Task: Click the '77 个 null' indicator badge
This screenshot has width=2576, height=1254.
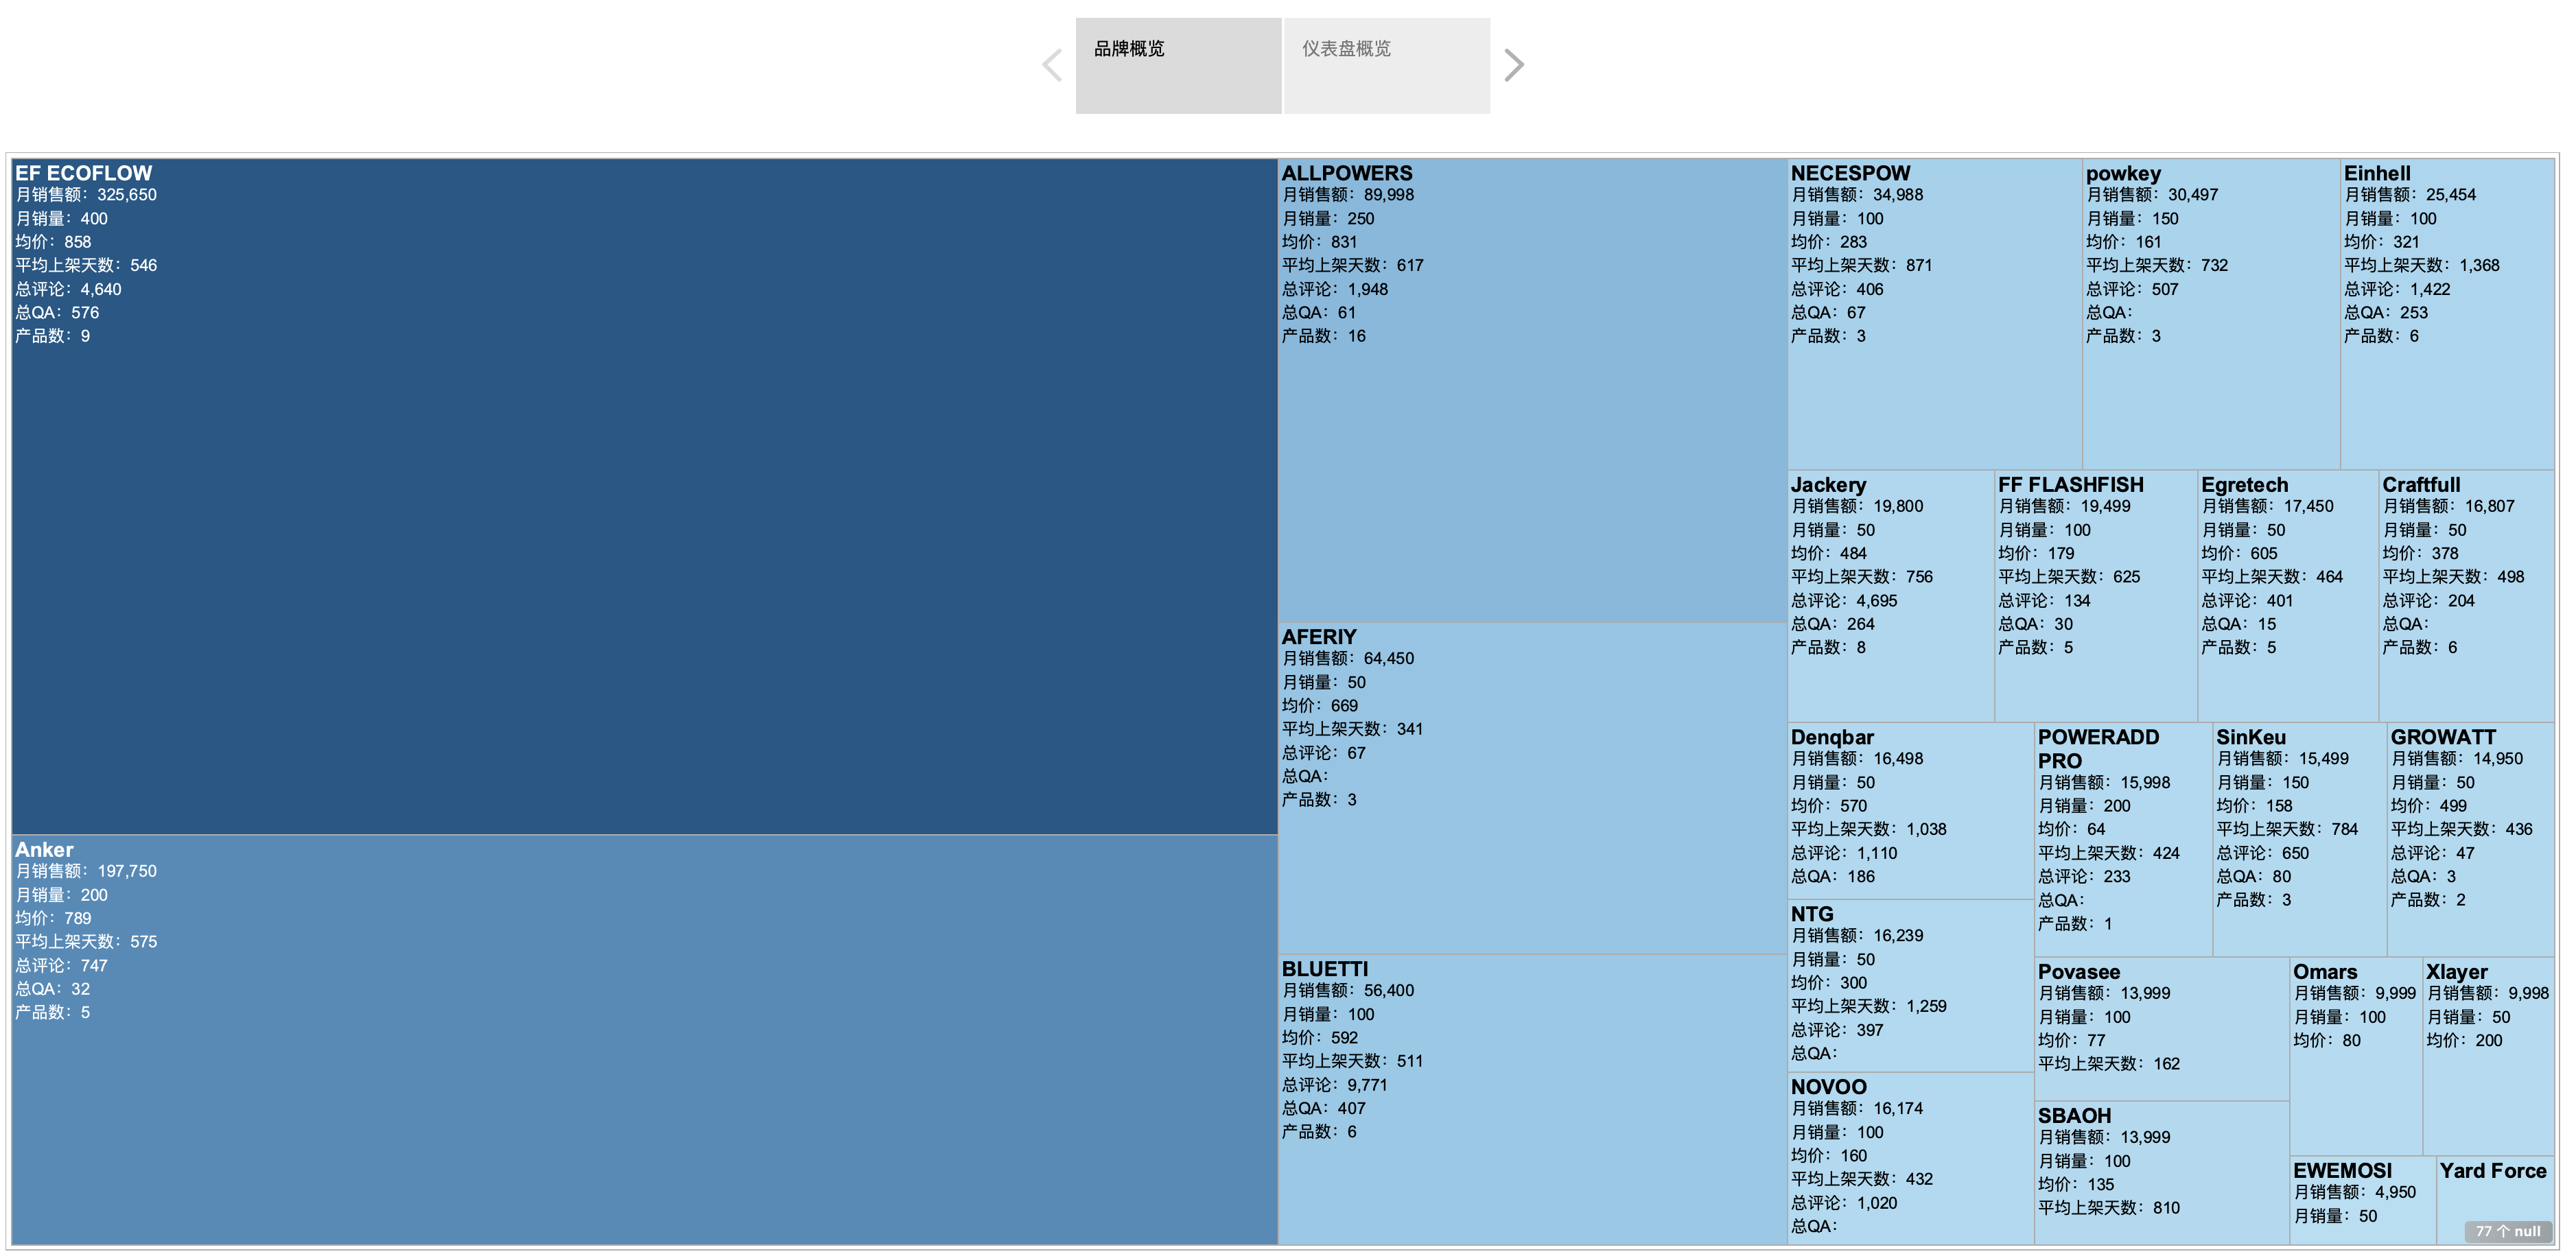Action: pyautogui.click(x=2508, y=1232)
